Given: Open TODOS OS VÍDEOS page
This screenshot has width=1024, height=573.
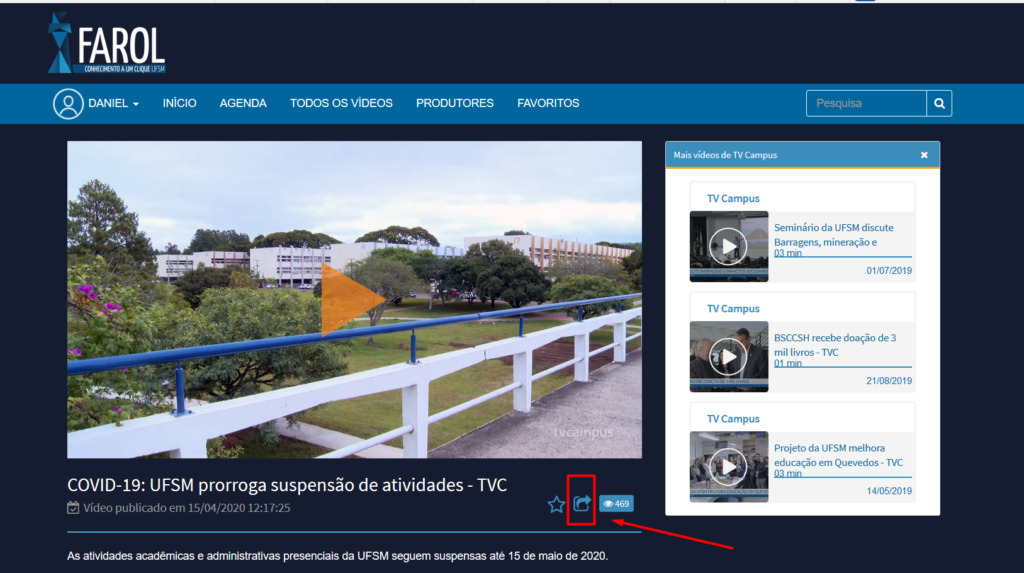Looking at the screenshot, I should (341, 104).
